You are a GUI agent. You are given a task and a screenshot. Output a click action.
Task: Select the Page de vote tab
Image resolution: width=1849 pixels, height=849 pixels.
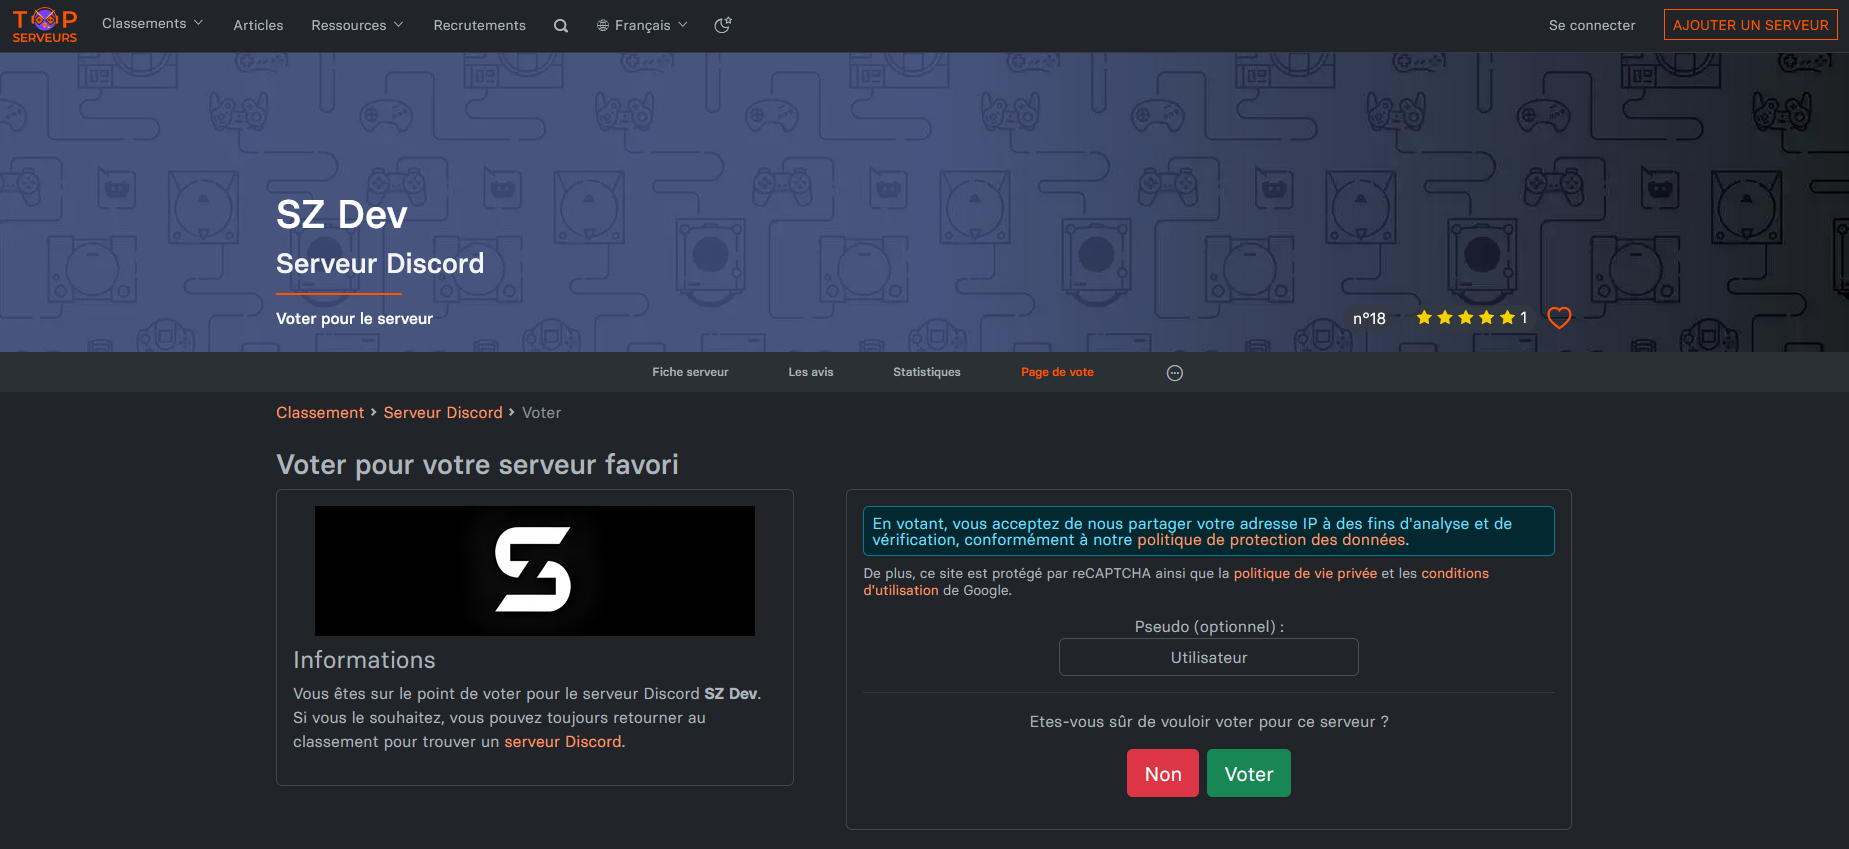point(1057,372)
